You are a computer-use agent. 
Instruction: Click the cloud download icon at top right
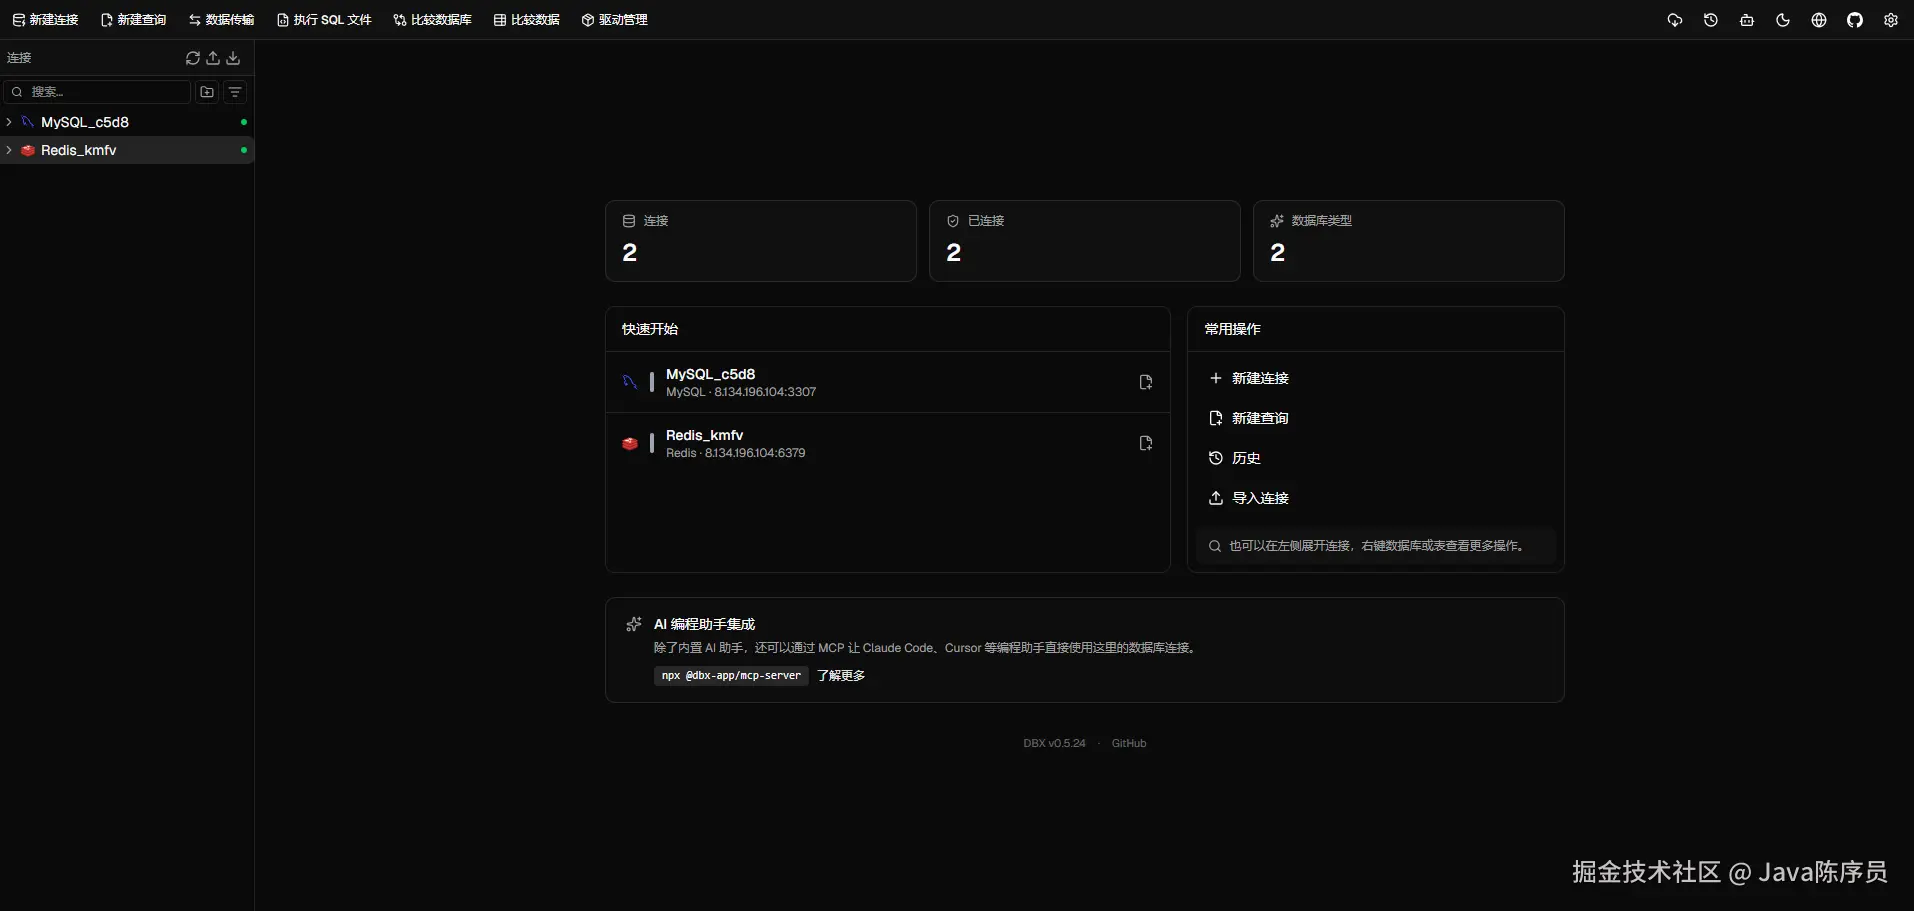(x=1675, y=20)
